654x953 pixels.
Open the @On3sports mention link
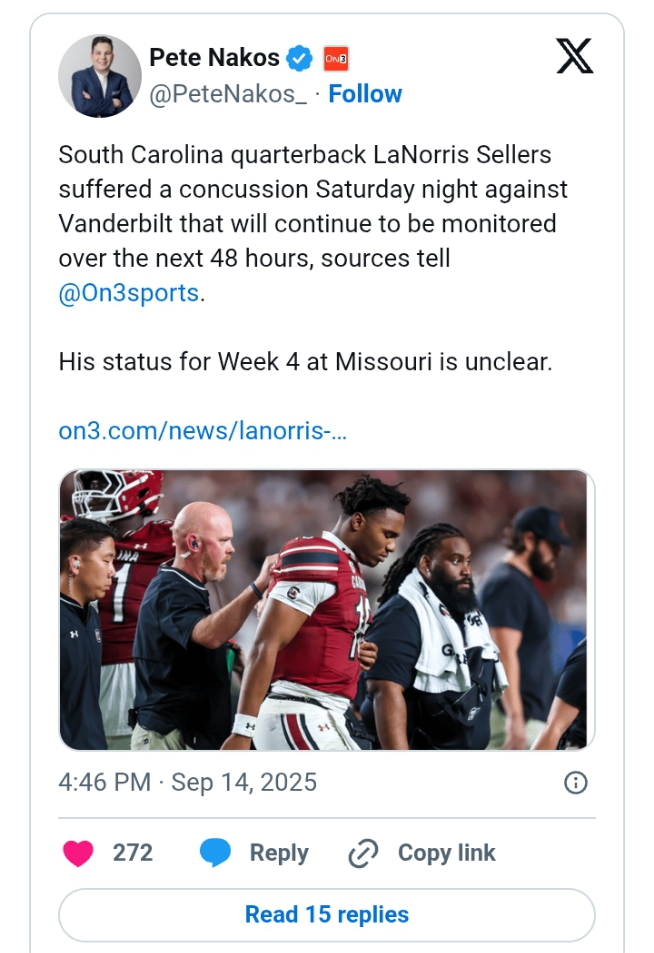point(129,294)
